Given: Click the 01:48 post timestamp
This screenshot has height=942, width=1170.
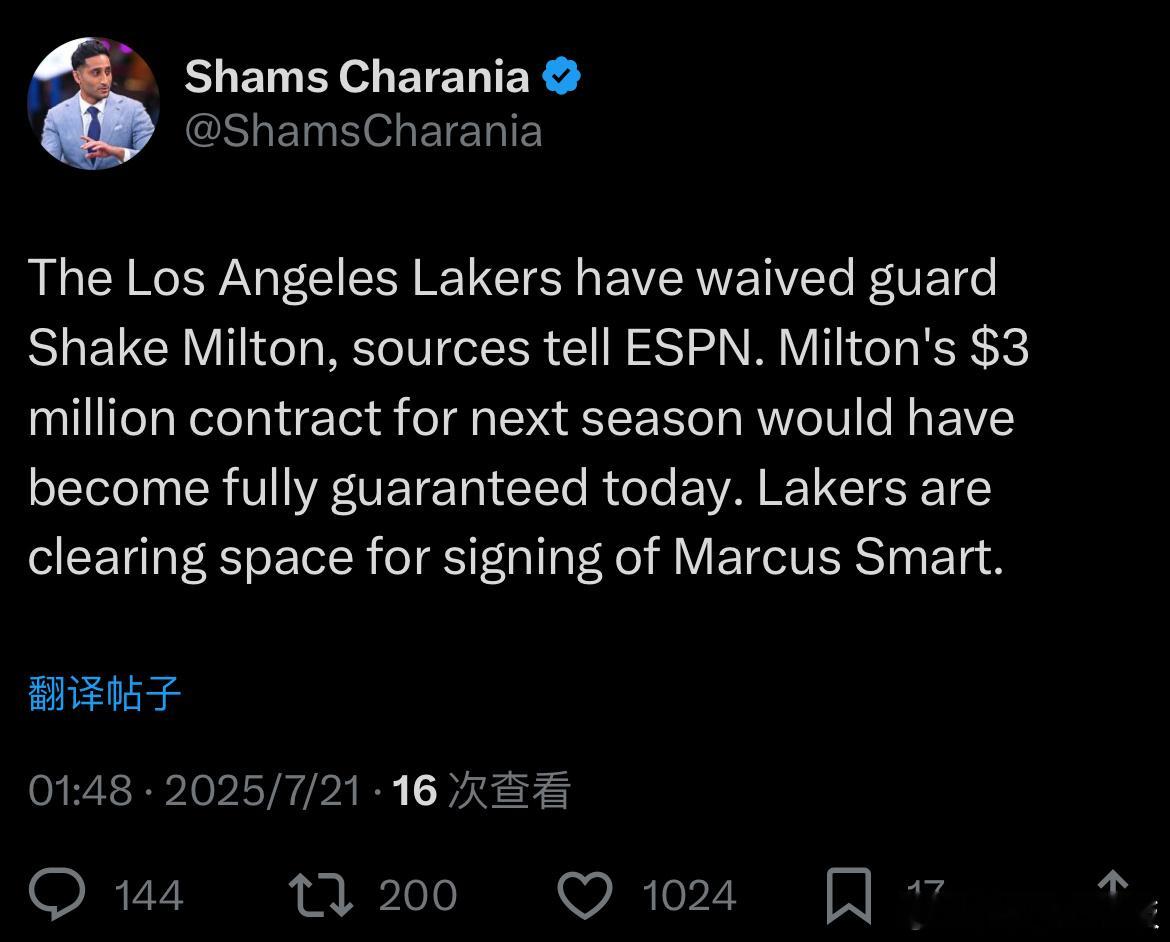Looking at the screenshot, I should click(x=81, y=790).
